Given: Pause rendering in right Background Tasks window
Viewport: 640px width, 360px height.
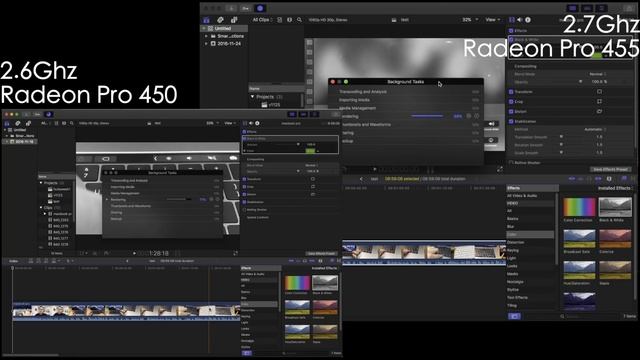Looking at the screenshot, I should [x=469, y=116].
